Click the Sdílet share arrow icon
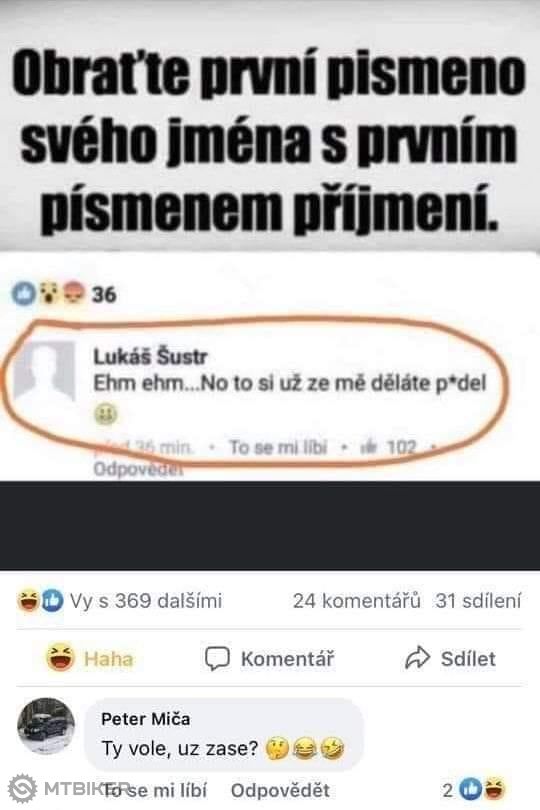This screenshot has height=810, width=540. point(418,658)
